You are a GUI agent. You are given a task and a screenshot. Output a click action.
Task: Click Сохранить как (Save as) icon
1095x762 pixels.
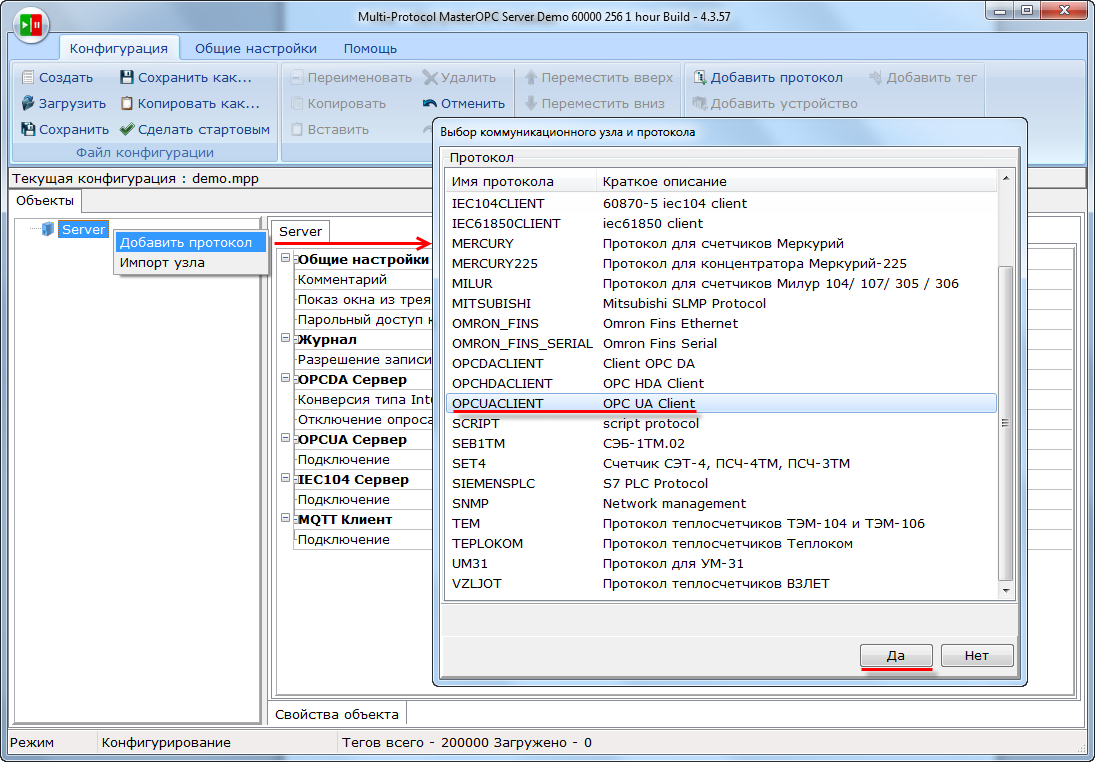(127, 77)
